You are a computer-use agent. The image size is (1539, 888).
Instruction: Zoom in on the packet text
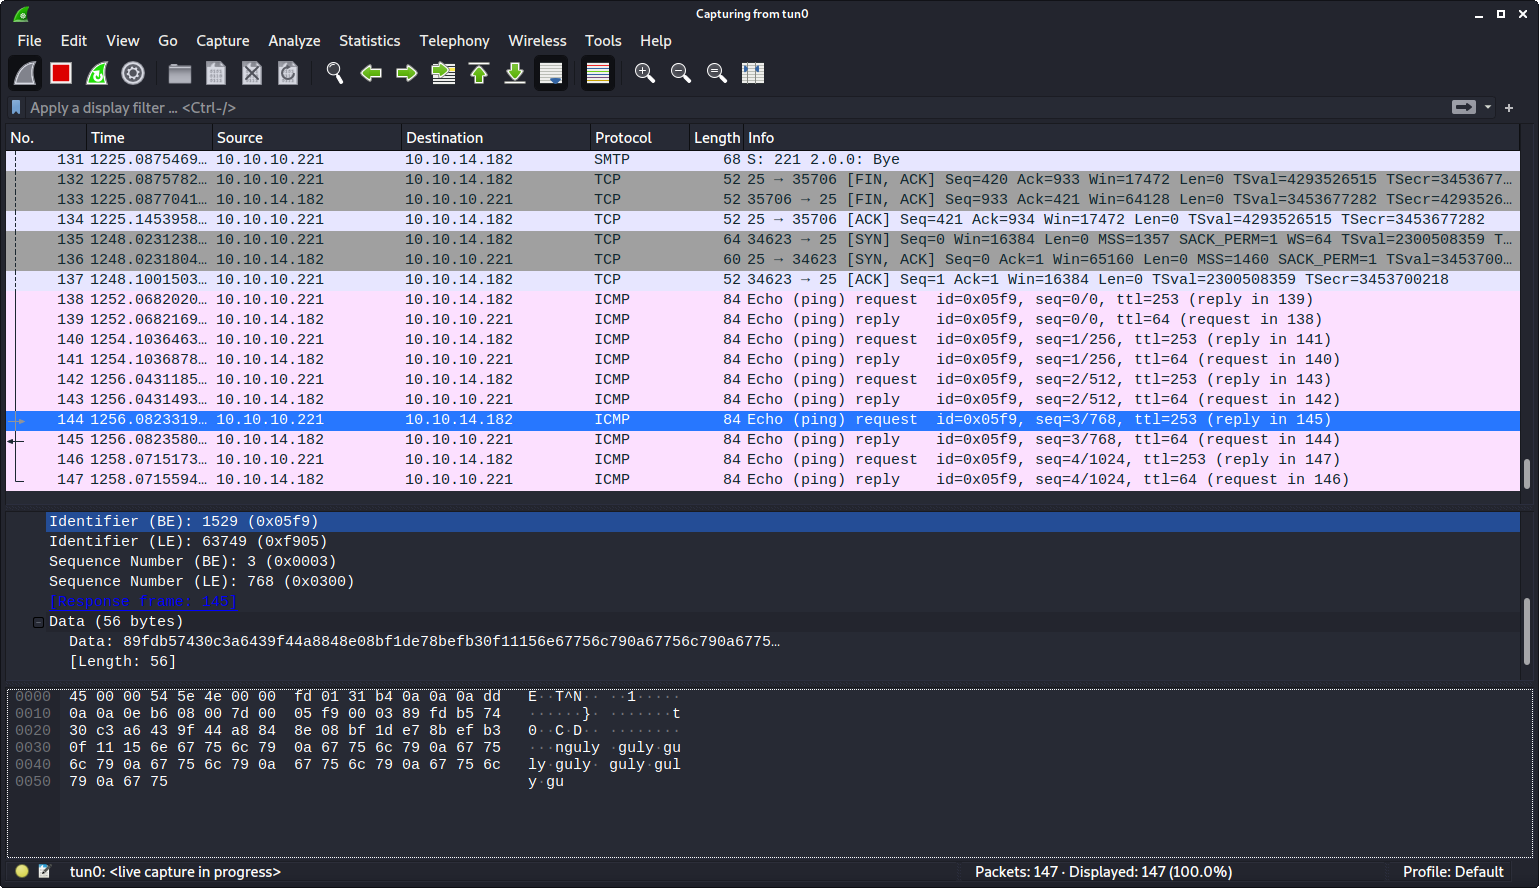645,73
